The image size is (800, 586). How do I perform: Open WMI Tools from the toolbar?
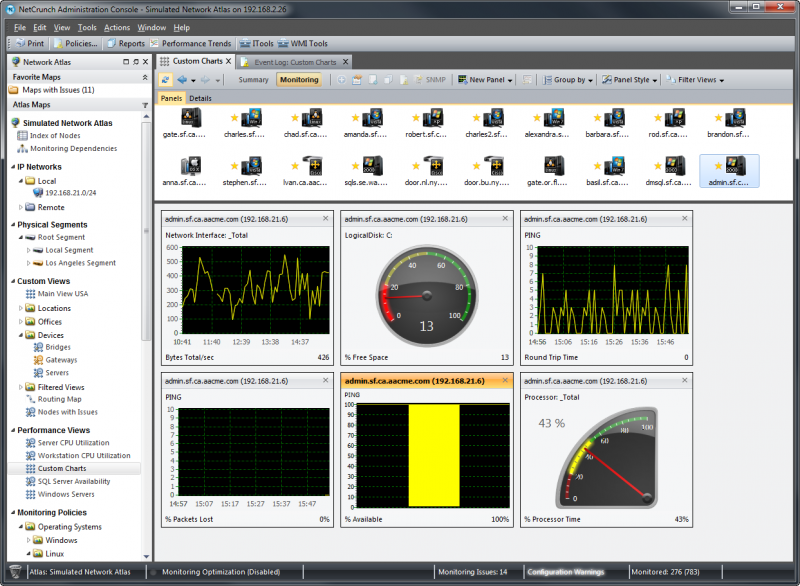(x=303, y=43)
